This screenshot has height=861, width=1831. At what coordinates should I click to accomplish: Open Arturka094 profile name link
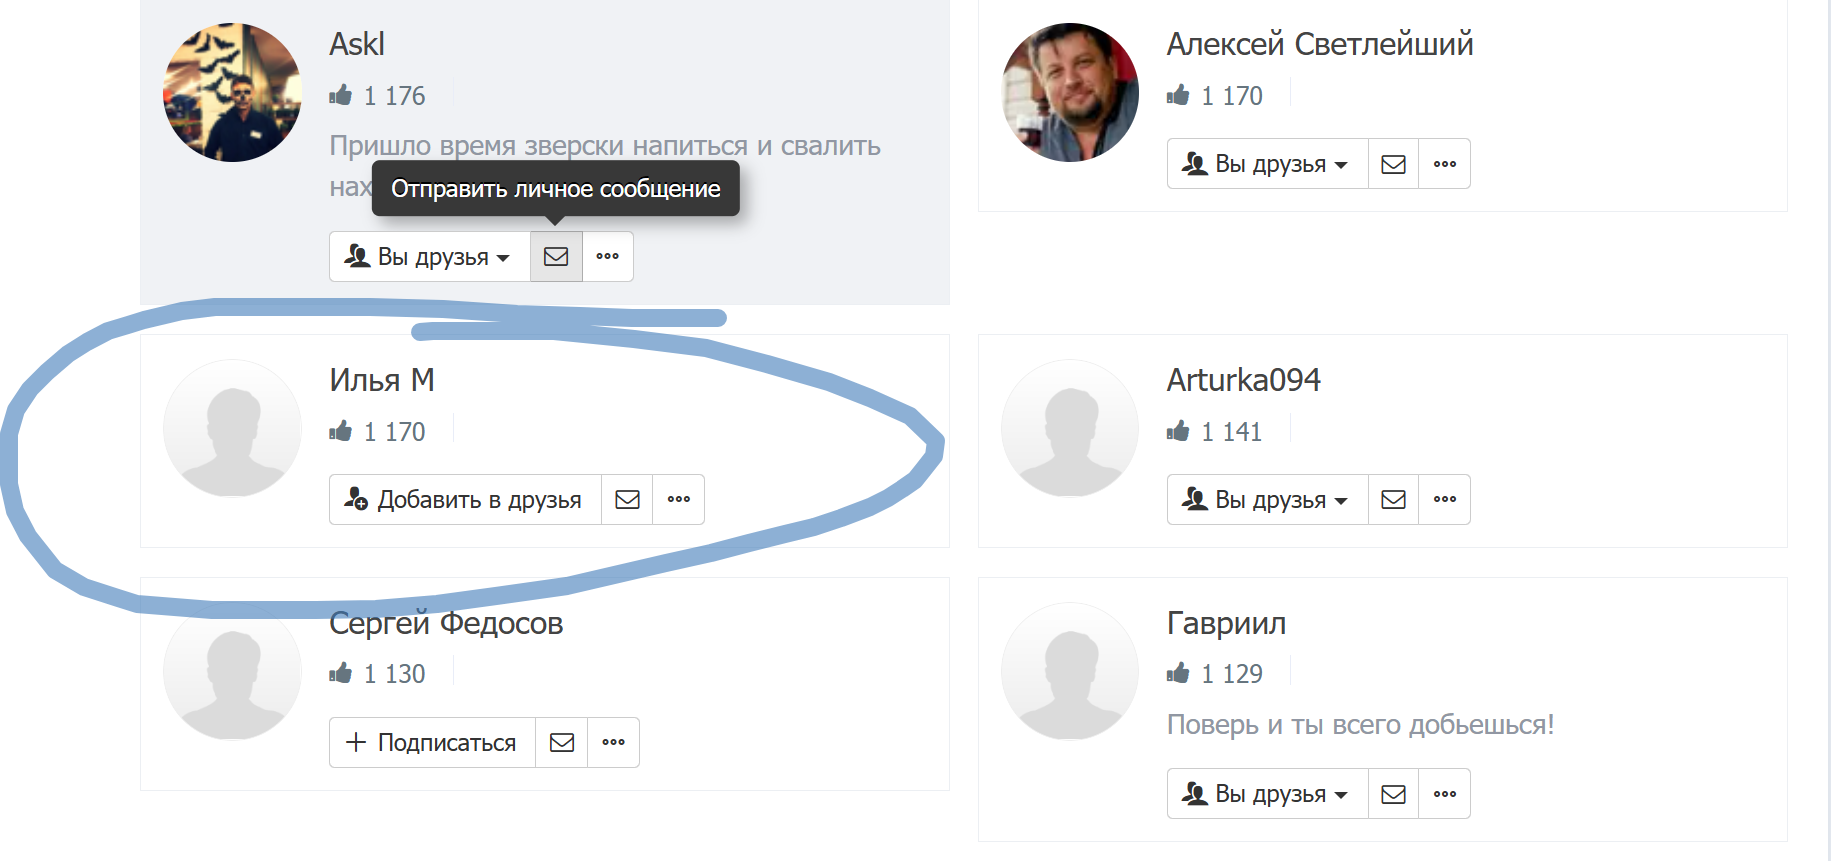click(1243, 380)
